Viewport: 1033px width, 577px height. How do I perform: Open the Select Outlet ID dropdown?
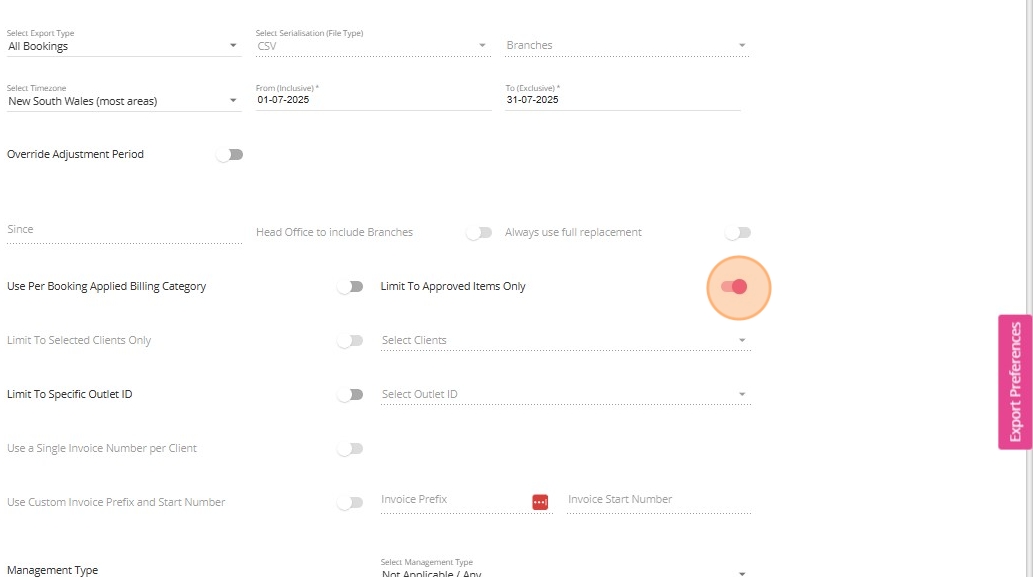pyautogui.click(x=565, y=395)
